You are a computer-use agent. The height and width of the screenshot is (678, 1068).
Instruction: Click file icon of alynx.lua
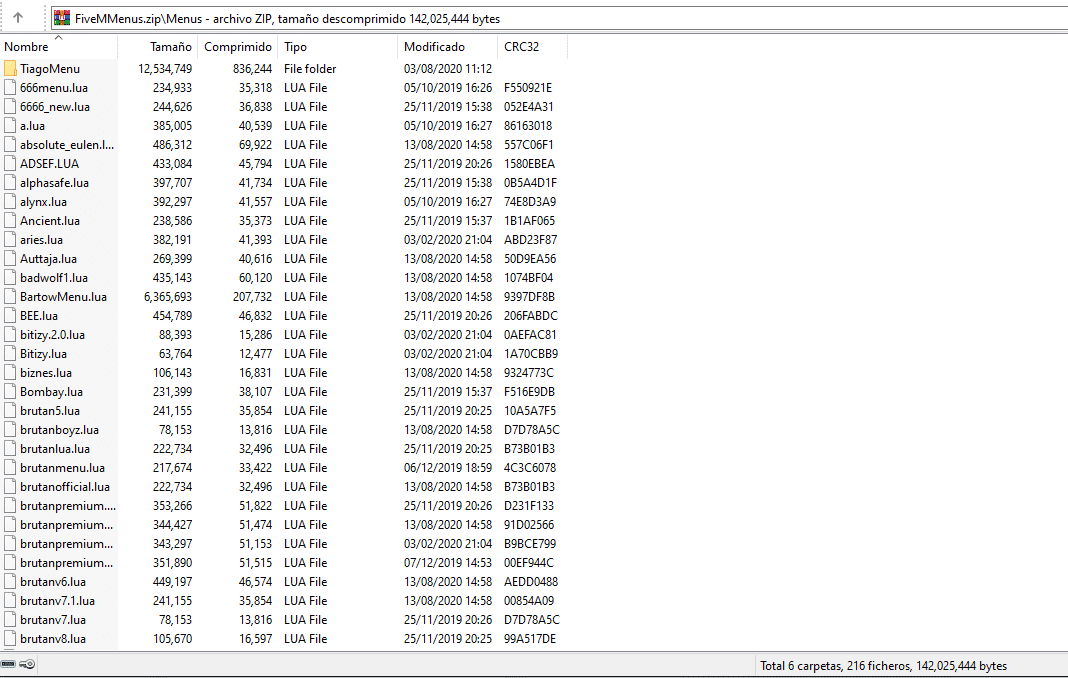pyautogui.click(x=10, y=202)
